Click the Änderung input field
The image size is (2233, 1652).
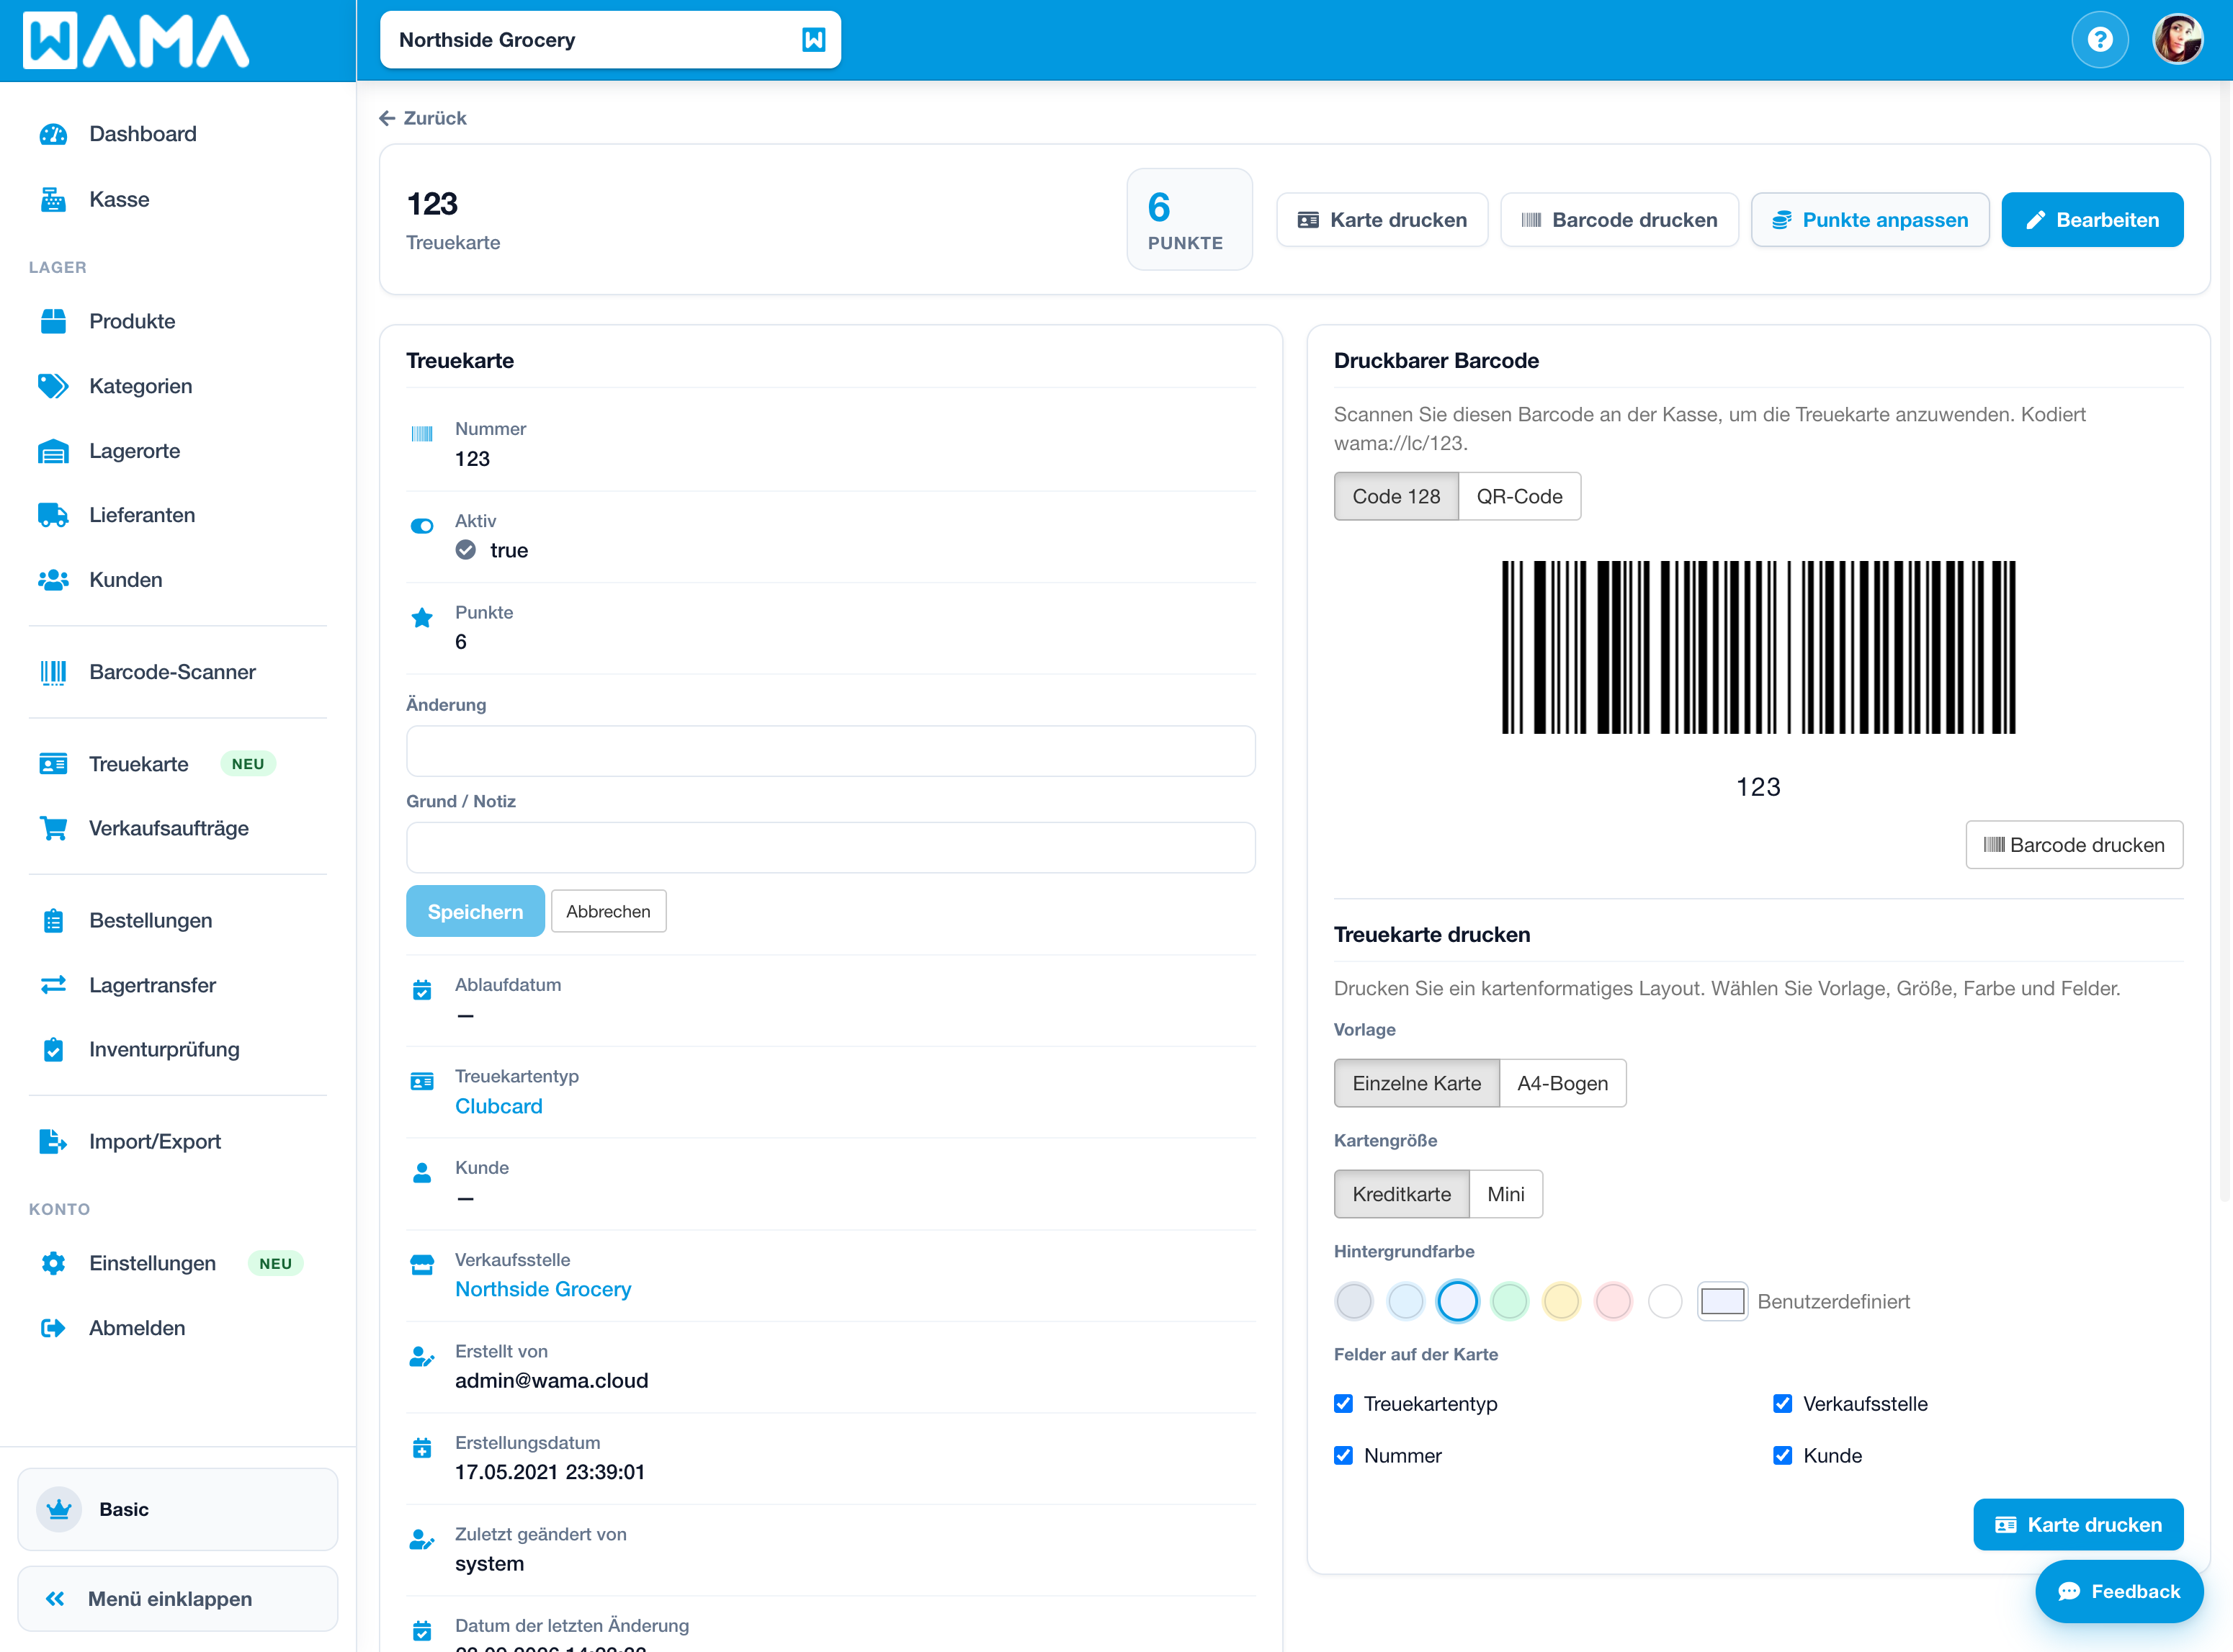point(830,751)
